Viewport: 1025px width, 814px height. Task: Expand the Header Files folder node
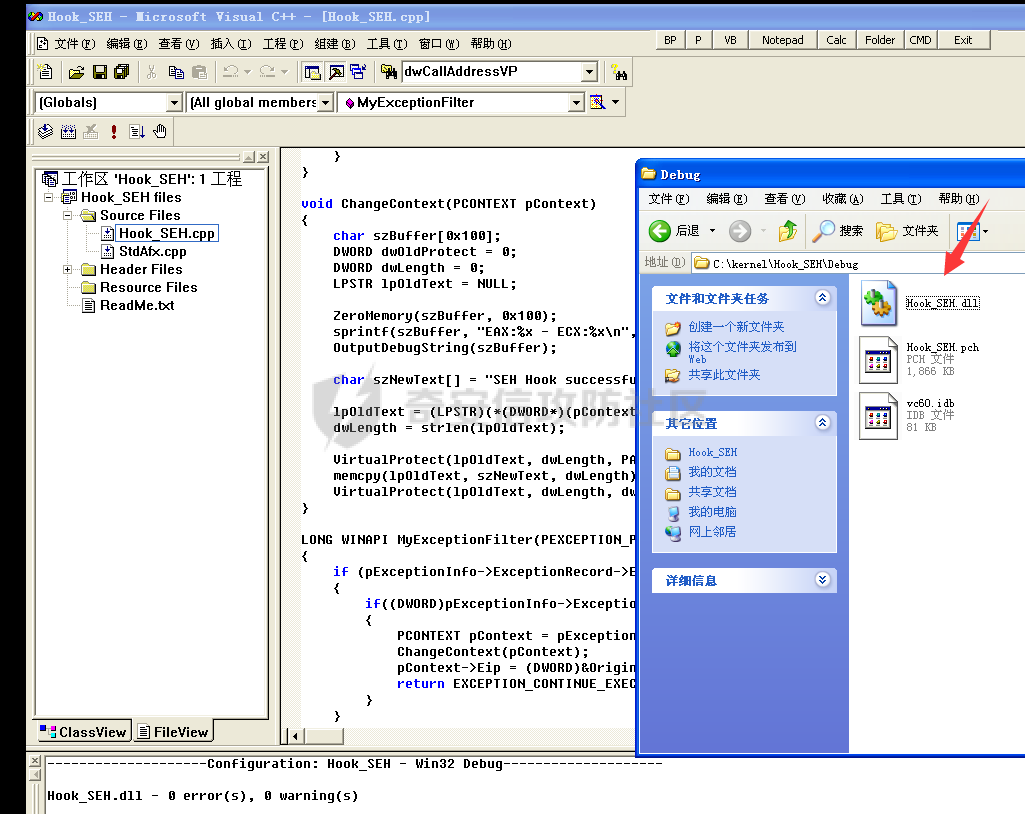pos(67,269)
